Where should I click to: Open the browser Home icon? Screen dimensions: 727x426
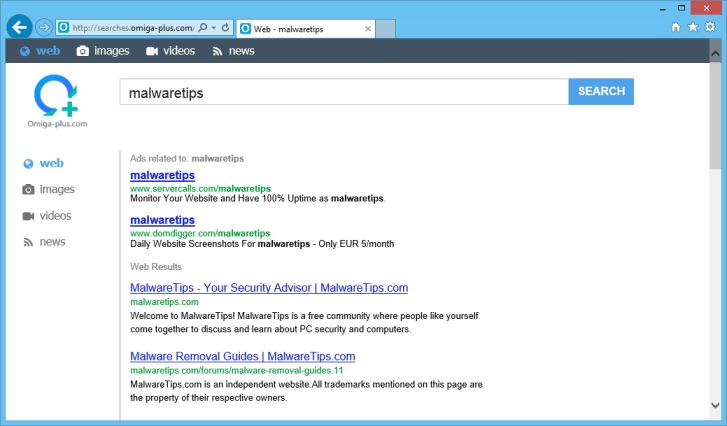pos(676,27)
